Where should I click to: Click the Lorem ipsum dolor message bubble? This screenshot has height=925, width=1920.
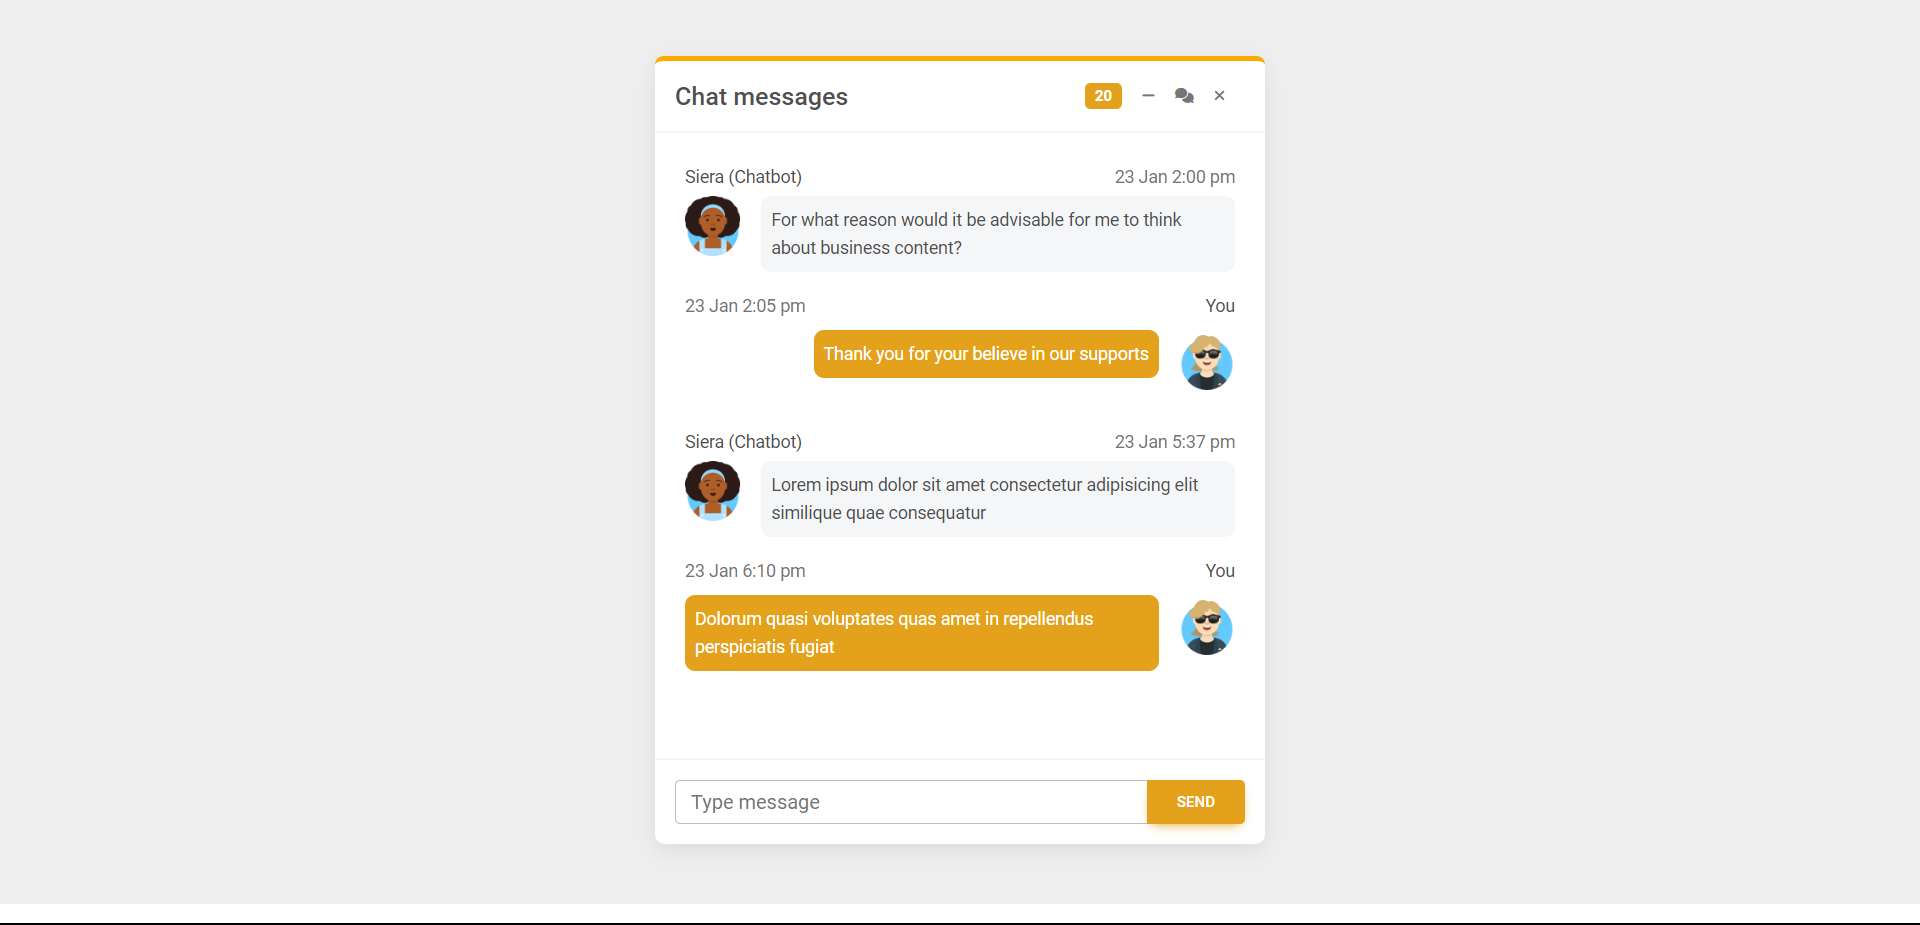997,499
